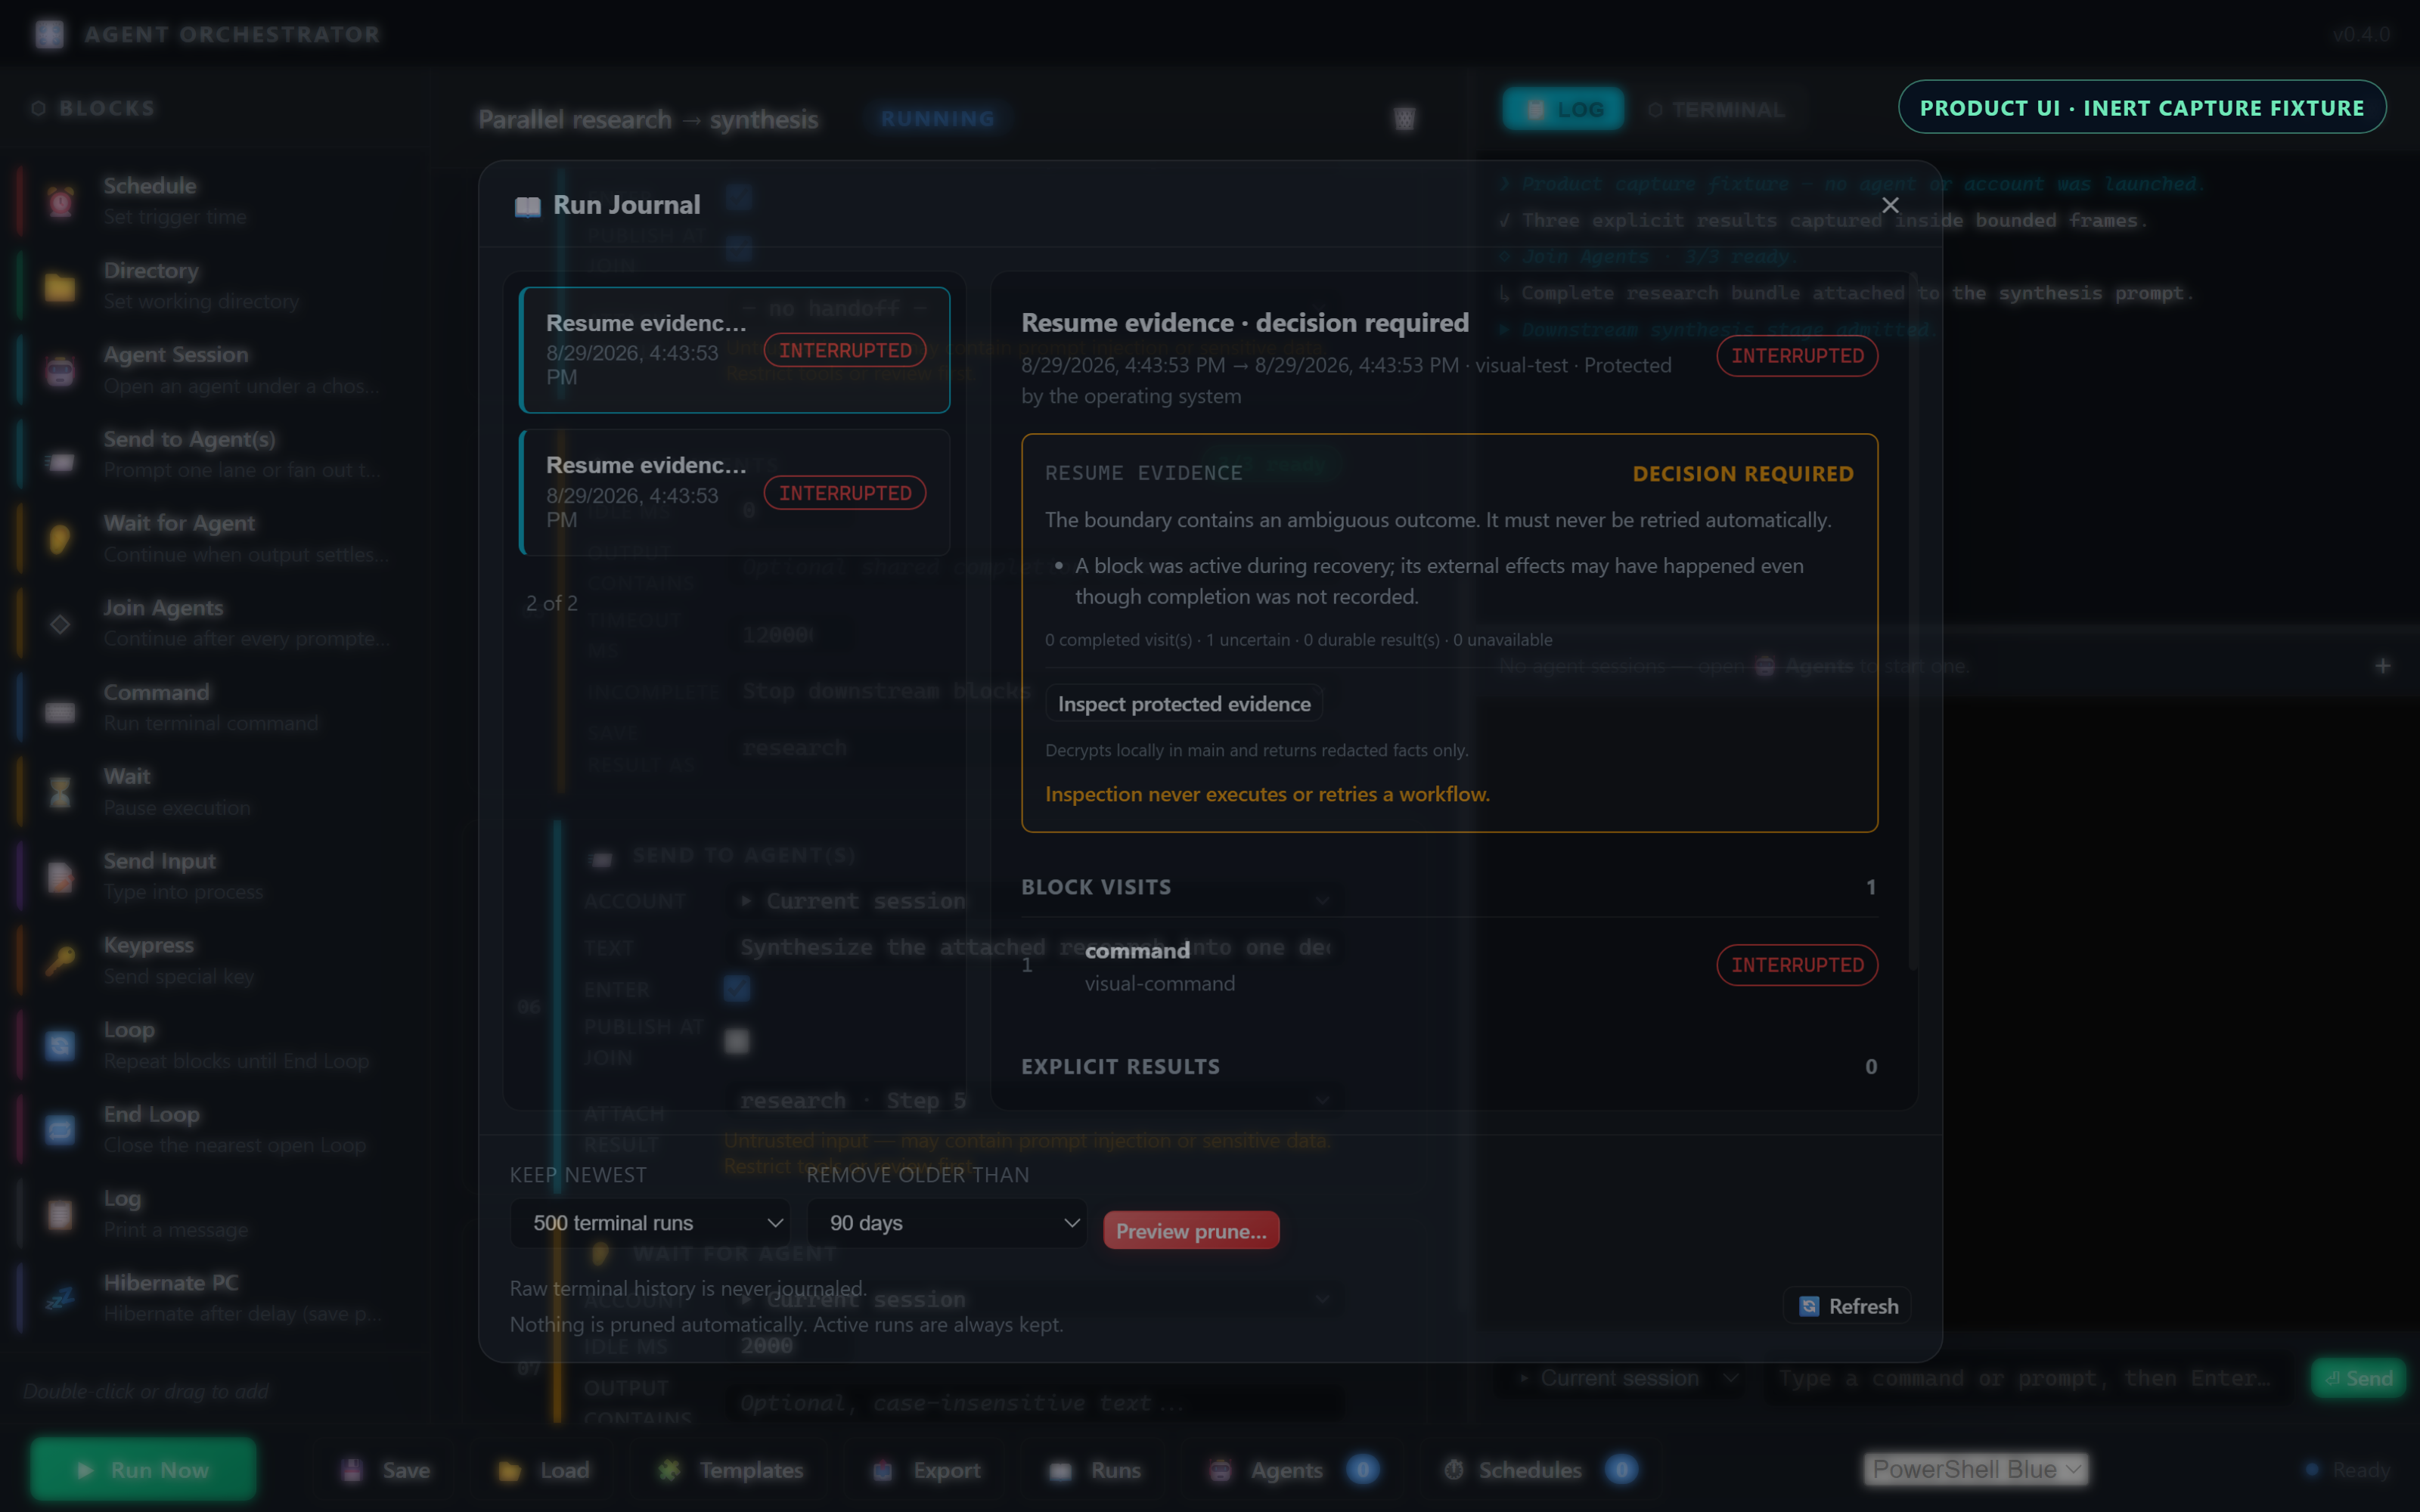Image resolution: width=2420 pixels, height=1512 pixels.
Task: Click the DECISION REQUIRED label
Action: tap(1743, 474)
